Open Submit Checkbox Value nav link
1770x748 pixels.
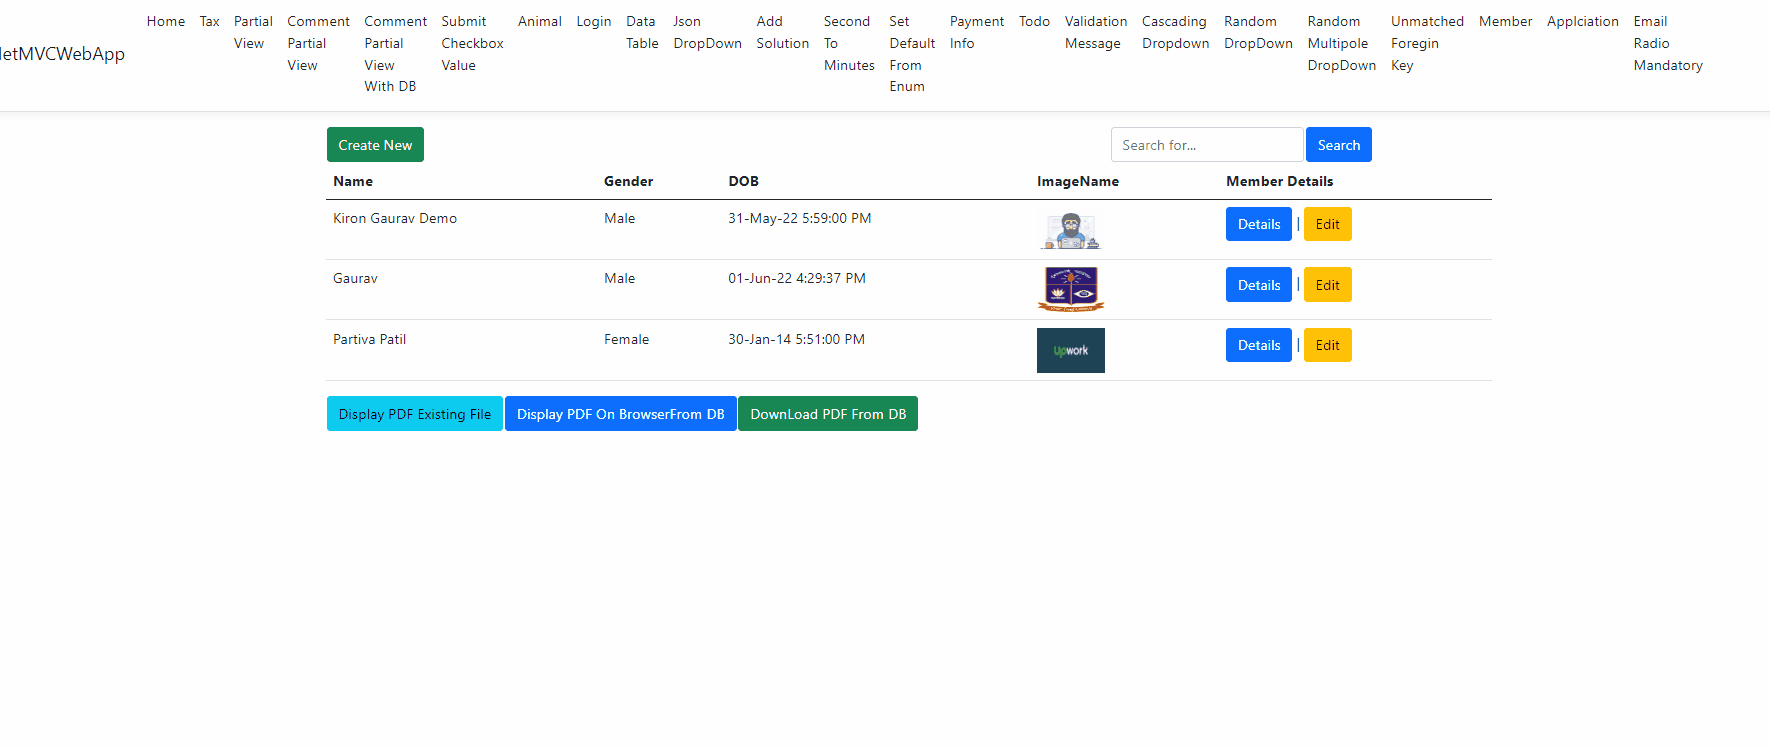tap(472, 43)
